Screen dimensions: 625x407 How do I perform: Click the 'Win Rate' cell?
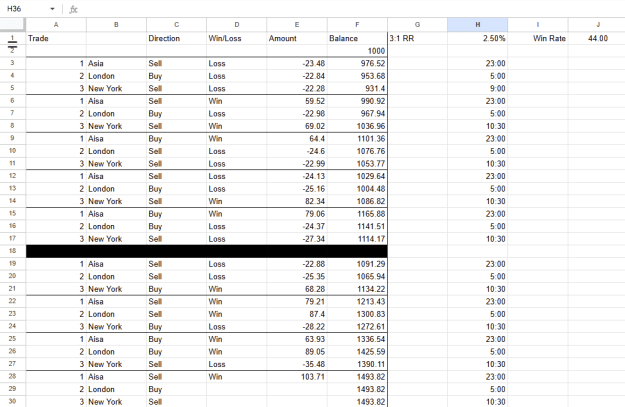pos(538,38)
